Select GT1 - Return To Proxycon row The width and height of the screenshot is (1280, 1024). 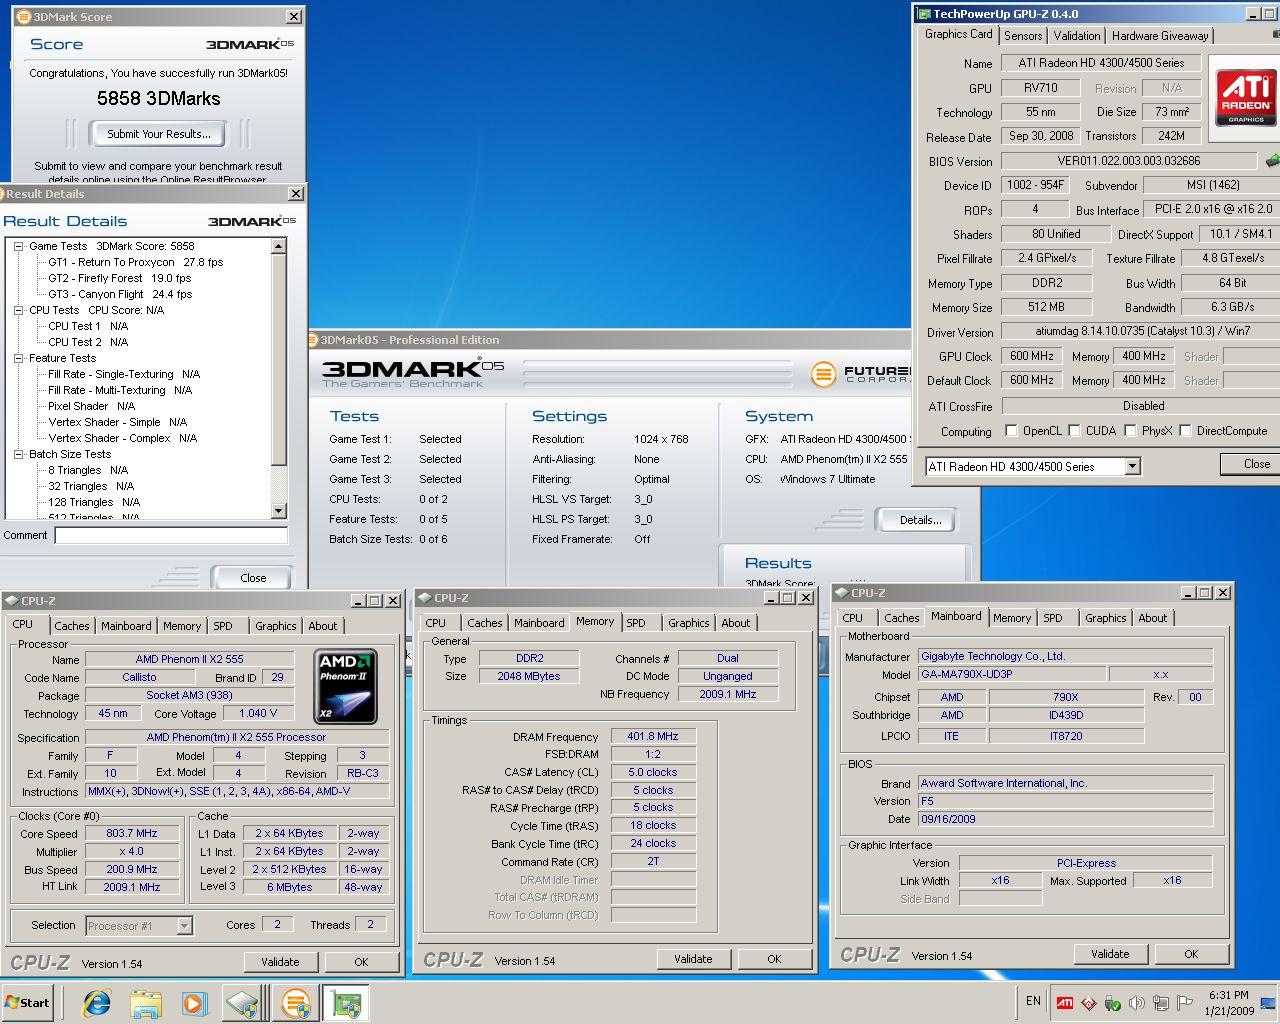tap(135, 262)
